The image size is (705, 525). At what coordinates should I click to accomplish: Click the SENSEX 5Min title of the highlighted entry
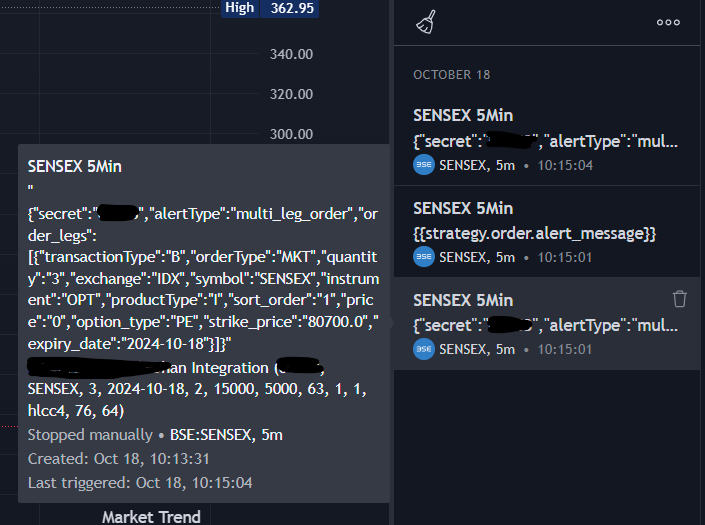coord(463,300)
